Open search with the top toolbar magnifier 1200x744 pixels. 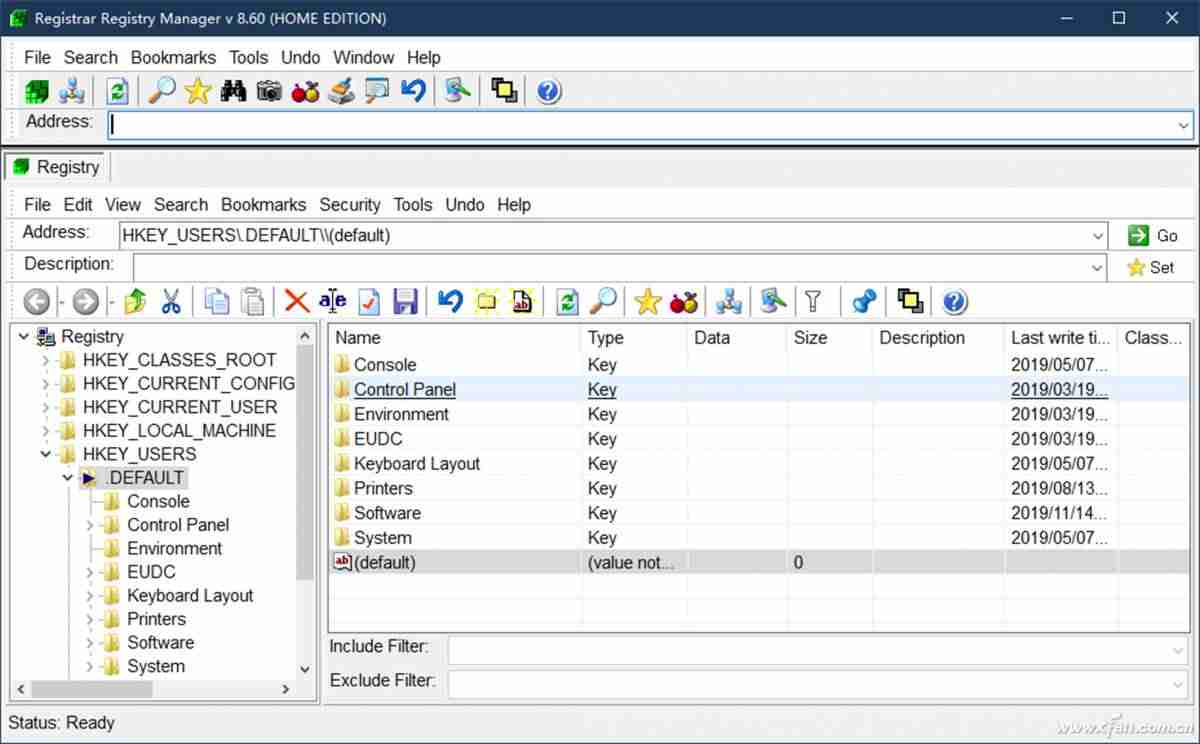coord(162,91)
